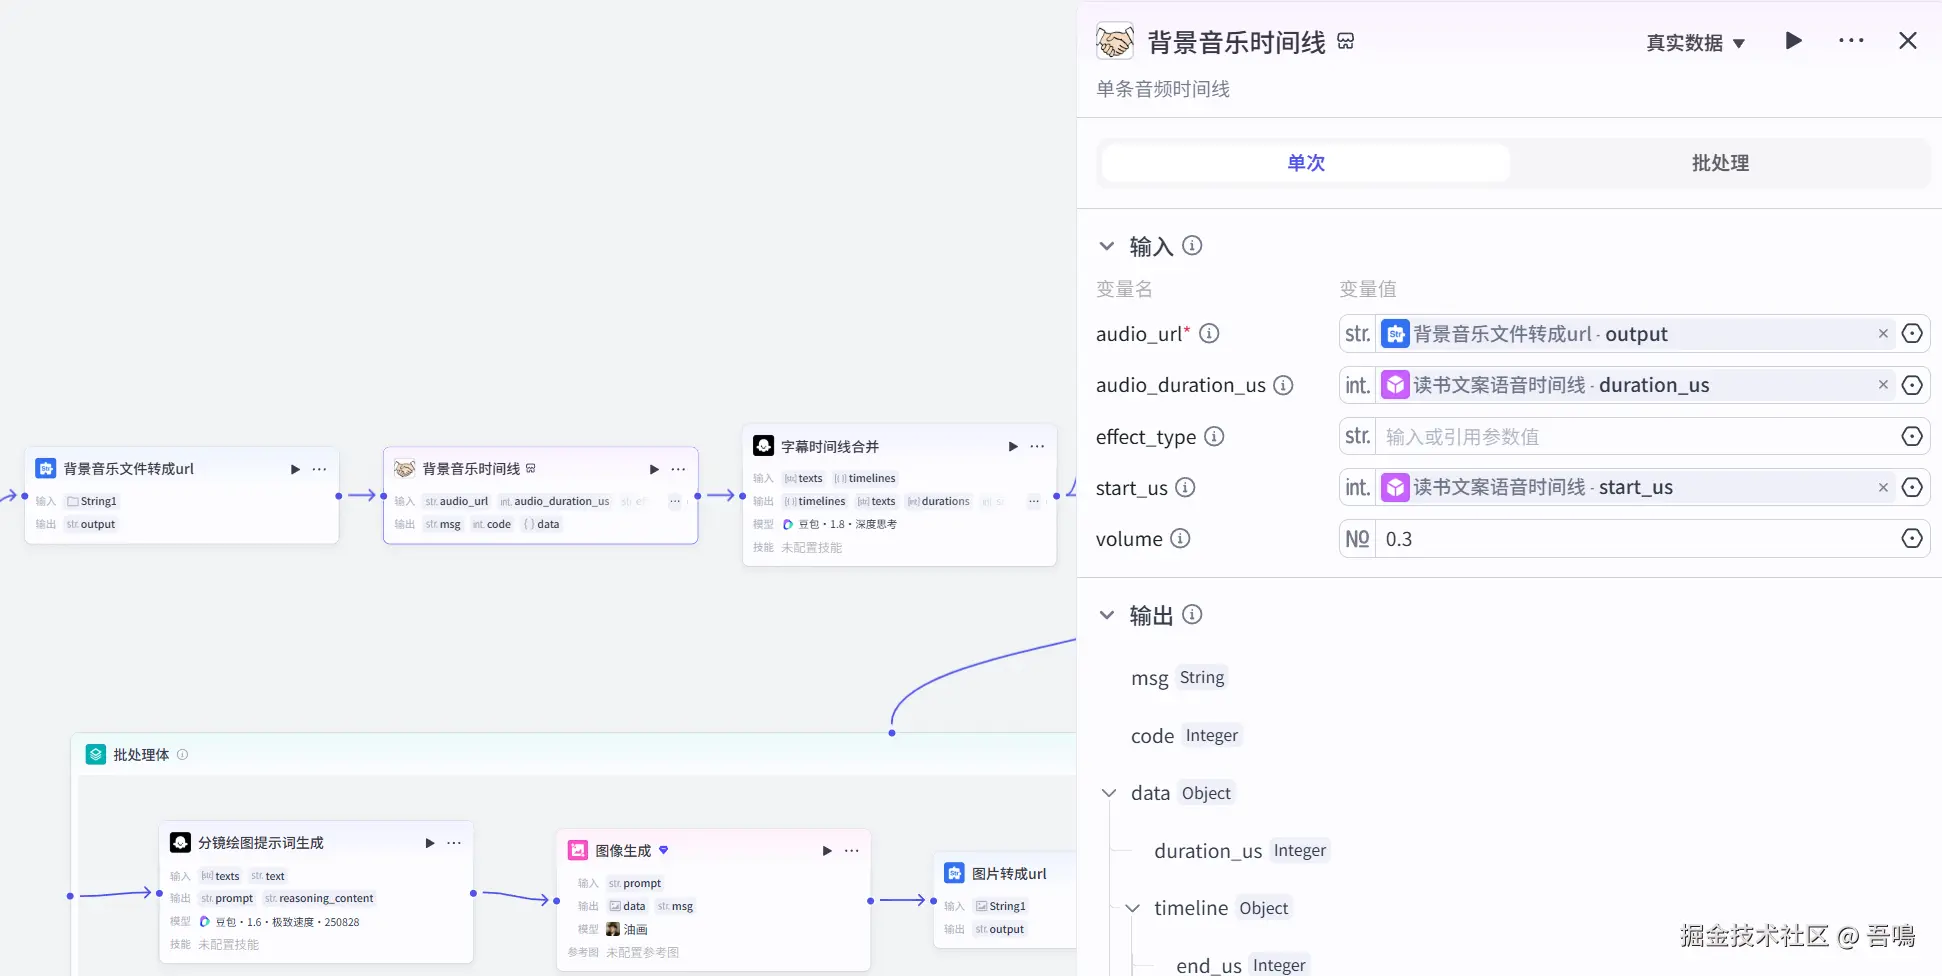Run the 字幕时间线合并 node
Image resolution: width=1942 pixels, height=976 pixels.
1013,446
